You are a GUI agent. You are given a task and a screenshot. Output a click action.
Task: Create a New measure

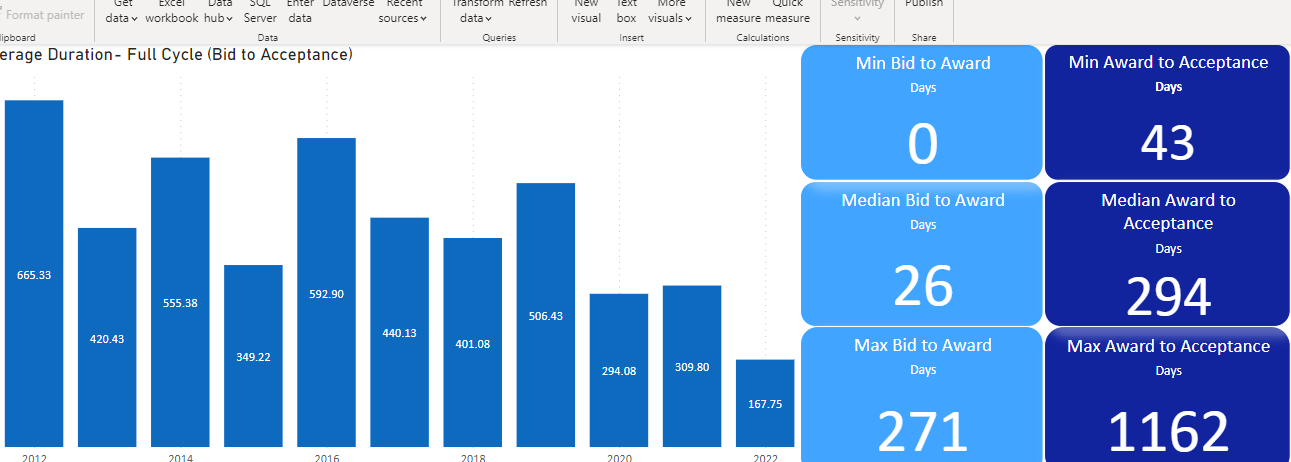(x=738, y=11)
